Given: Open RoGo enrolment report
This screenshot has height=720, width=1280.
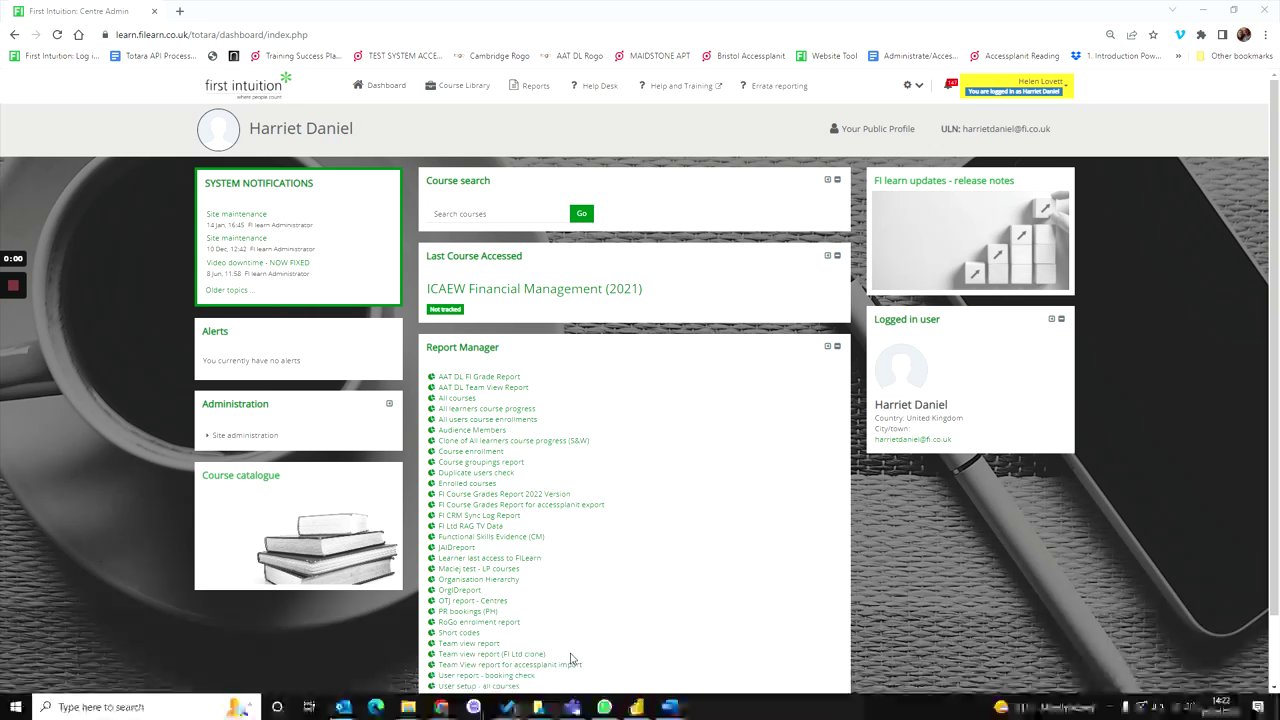Looking at the screenshot, I should tap(479, 622).
